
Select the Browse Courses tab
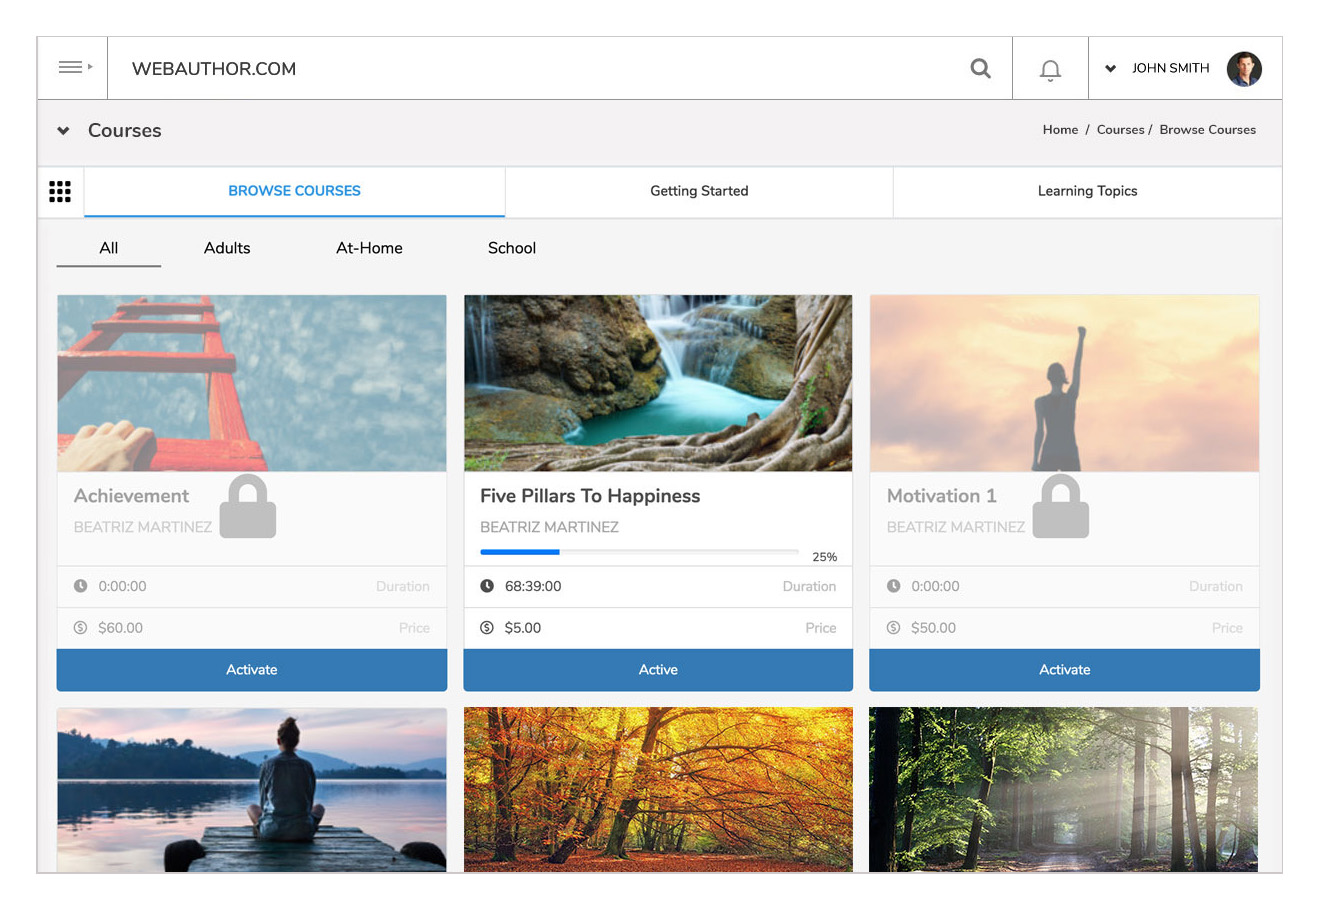click(x=294, y=191)
